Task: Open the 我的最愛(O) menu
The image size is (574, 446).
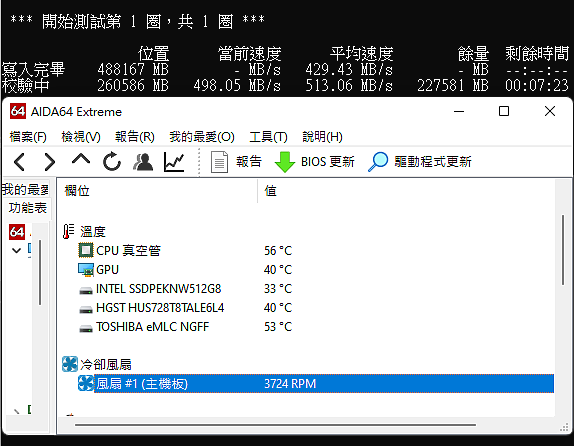Action: [202, 137]
